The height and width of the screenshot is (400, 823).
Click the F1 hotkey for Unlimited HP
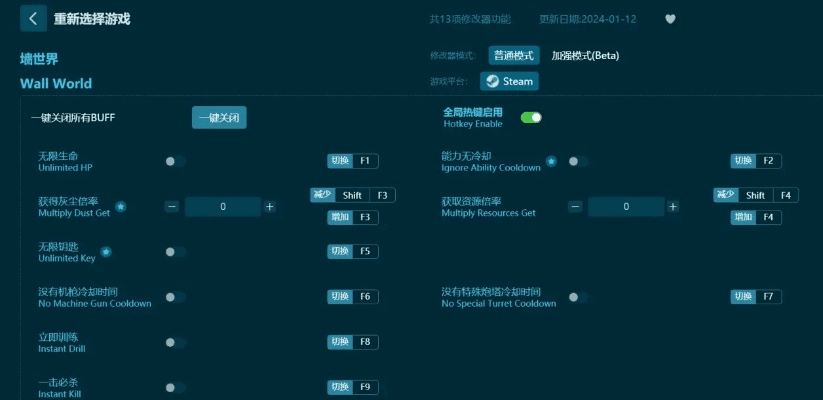[353, 161]
